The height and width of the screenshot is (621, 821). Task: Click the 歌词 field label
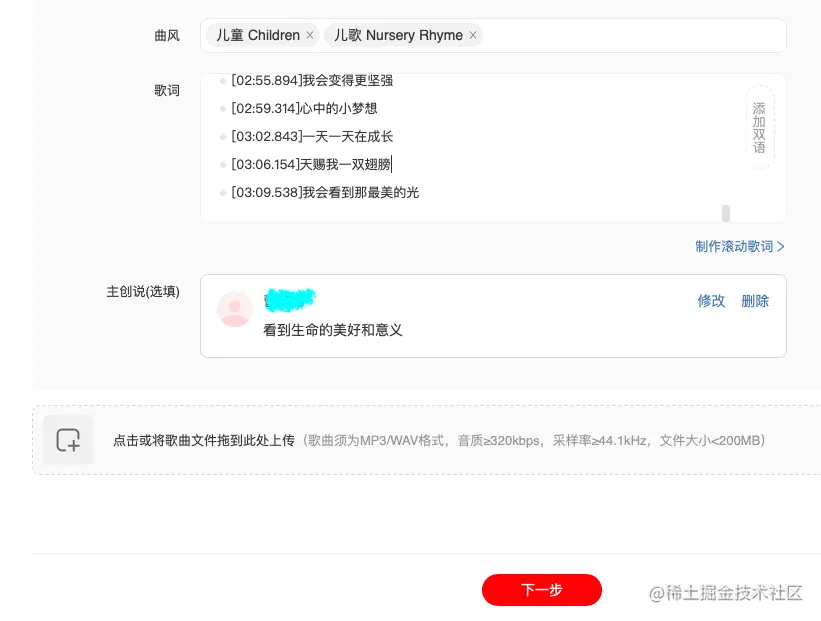click(167, 91)
